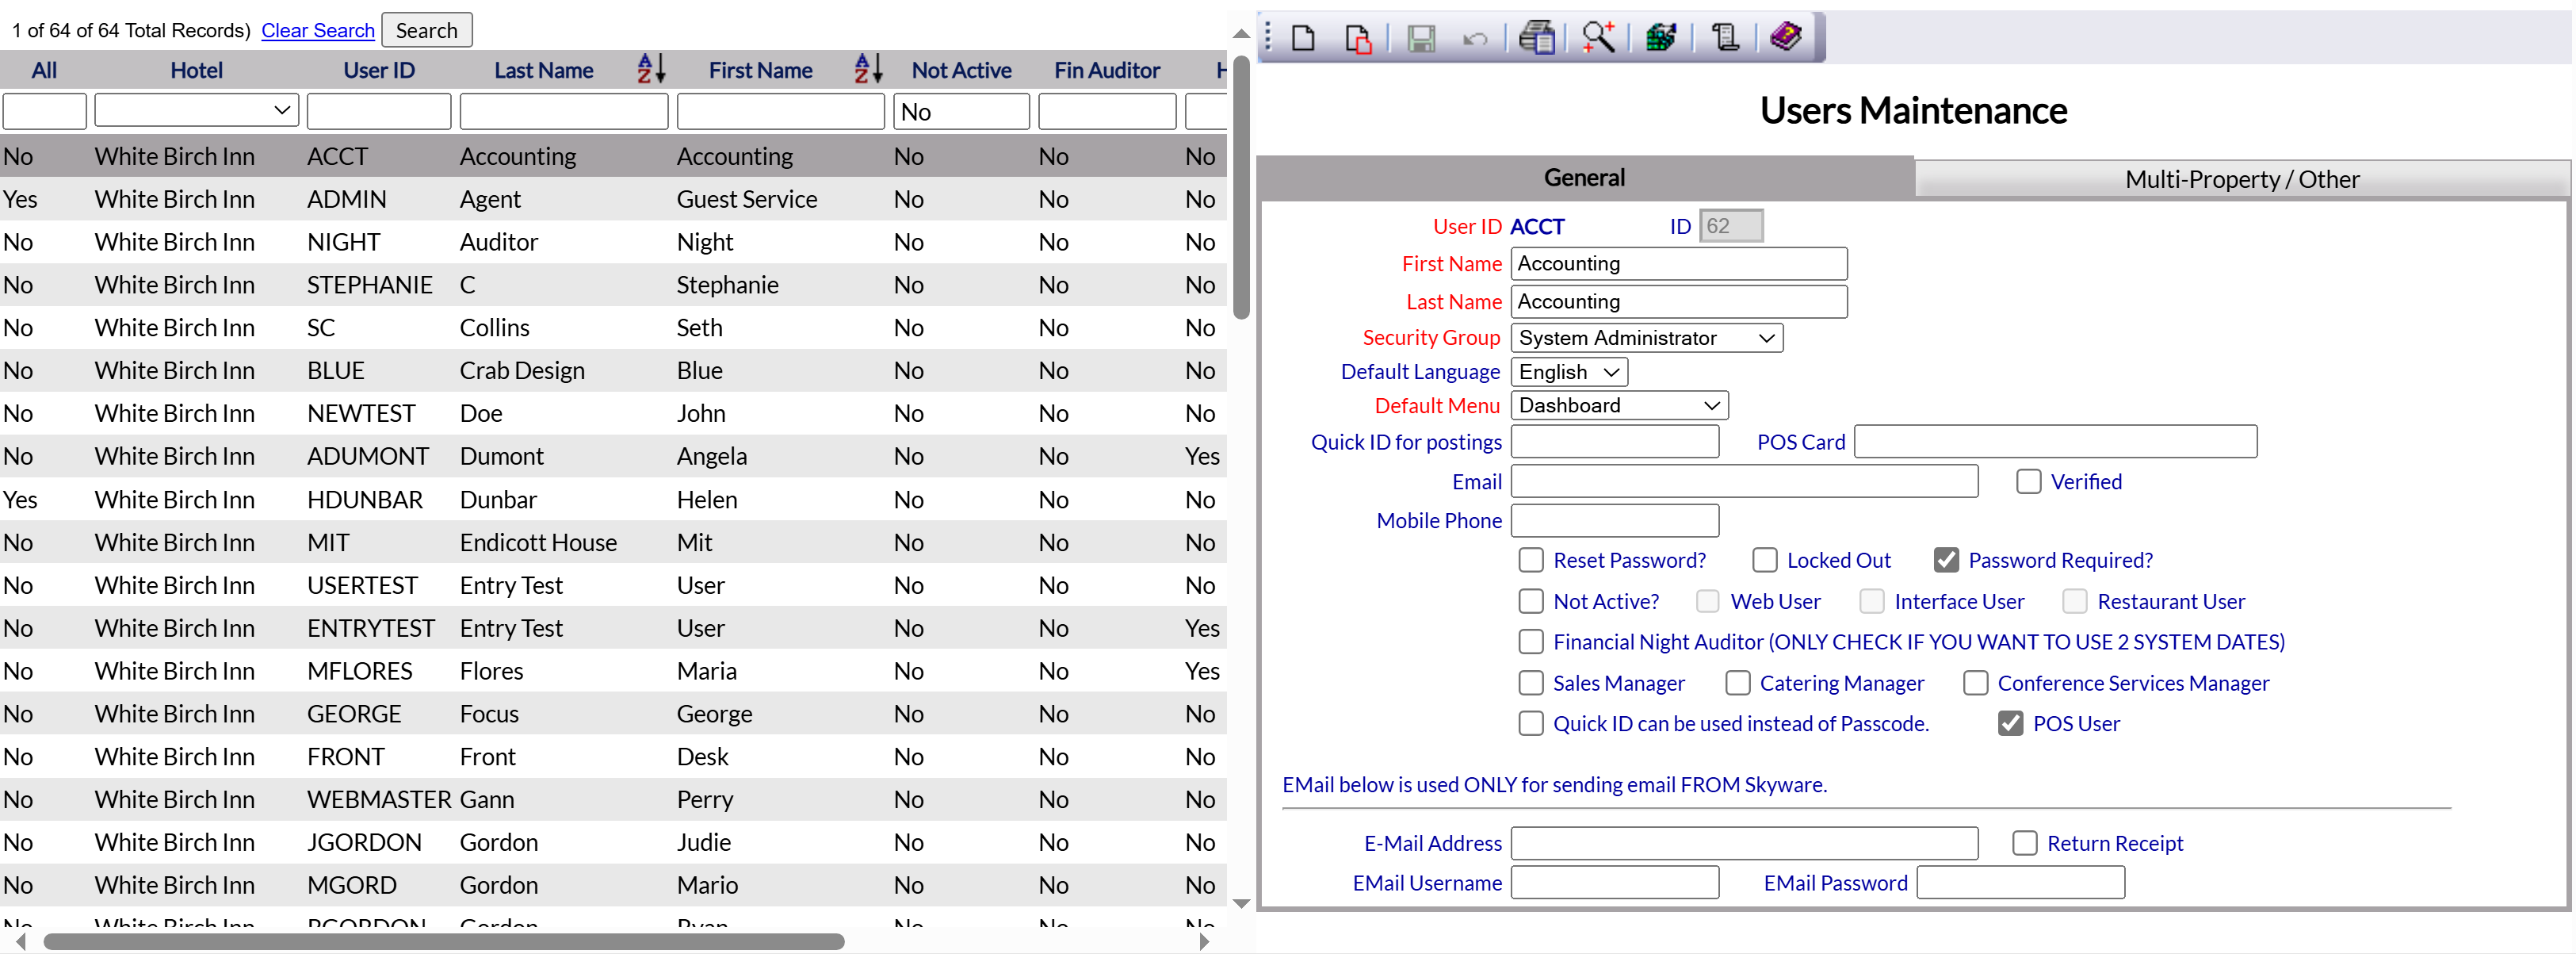Click the Mobile Phone input field
The height and width of the screenshot is (954, 2576).
[1615, 520]
